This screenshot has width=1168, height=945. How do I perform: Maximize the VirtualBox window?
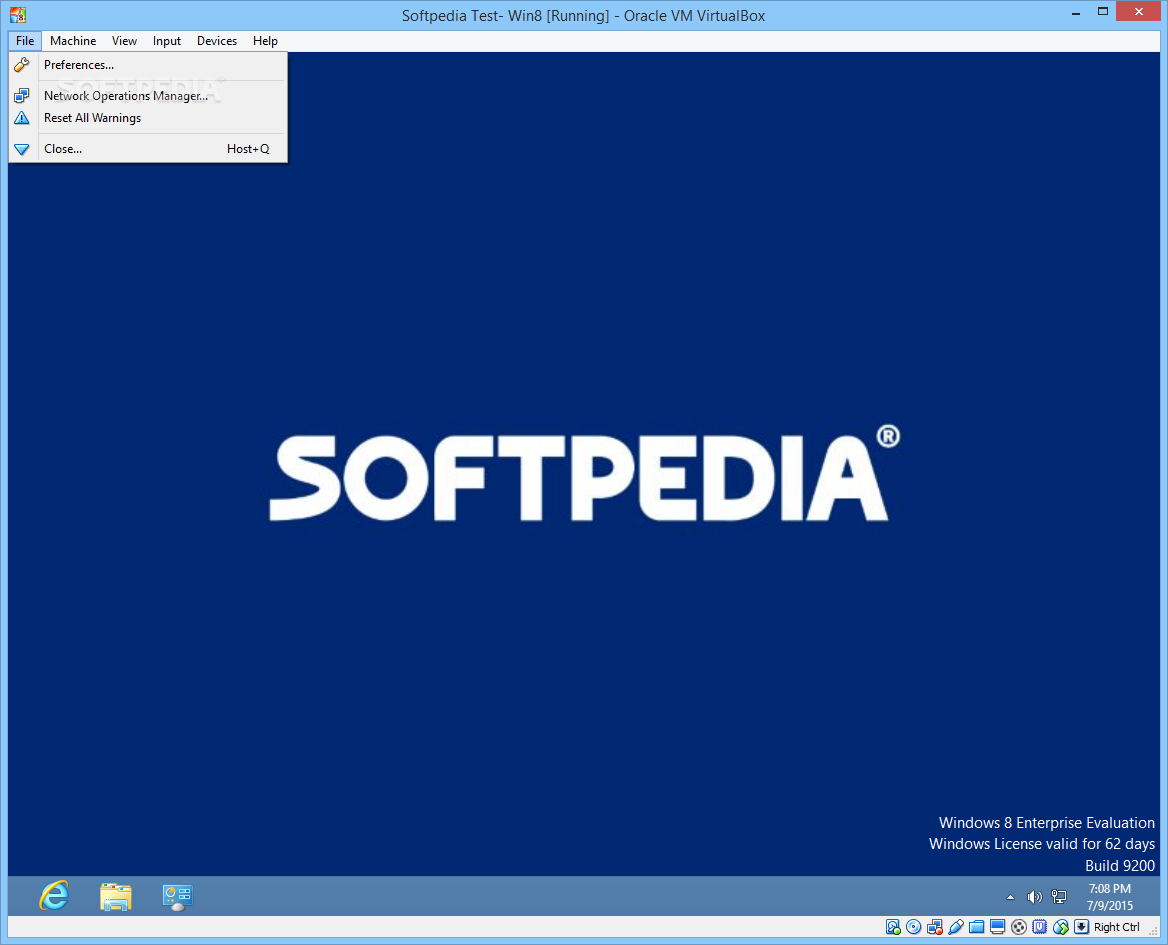point(1103,11)
